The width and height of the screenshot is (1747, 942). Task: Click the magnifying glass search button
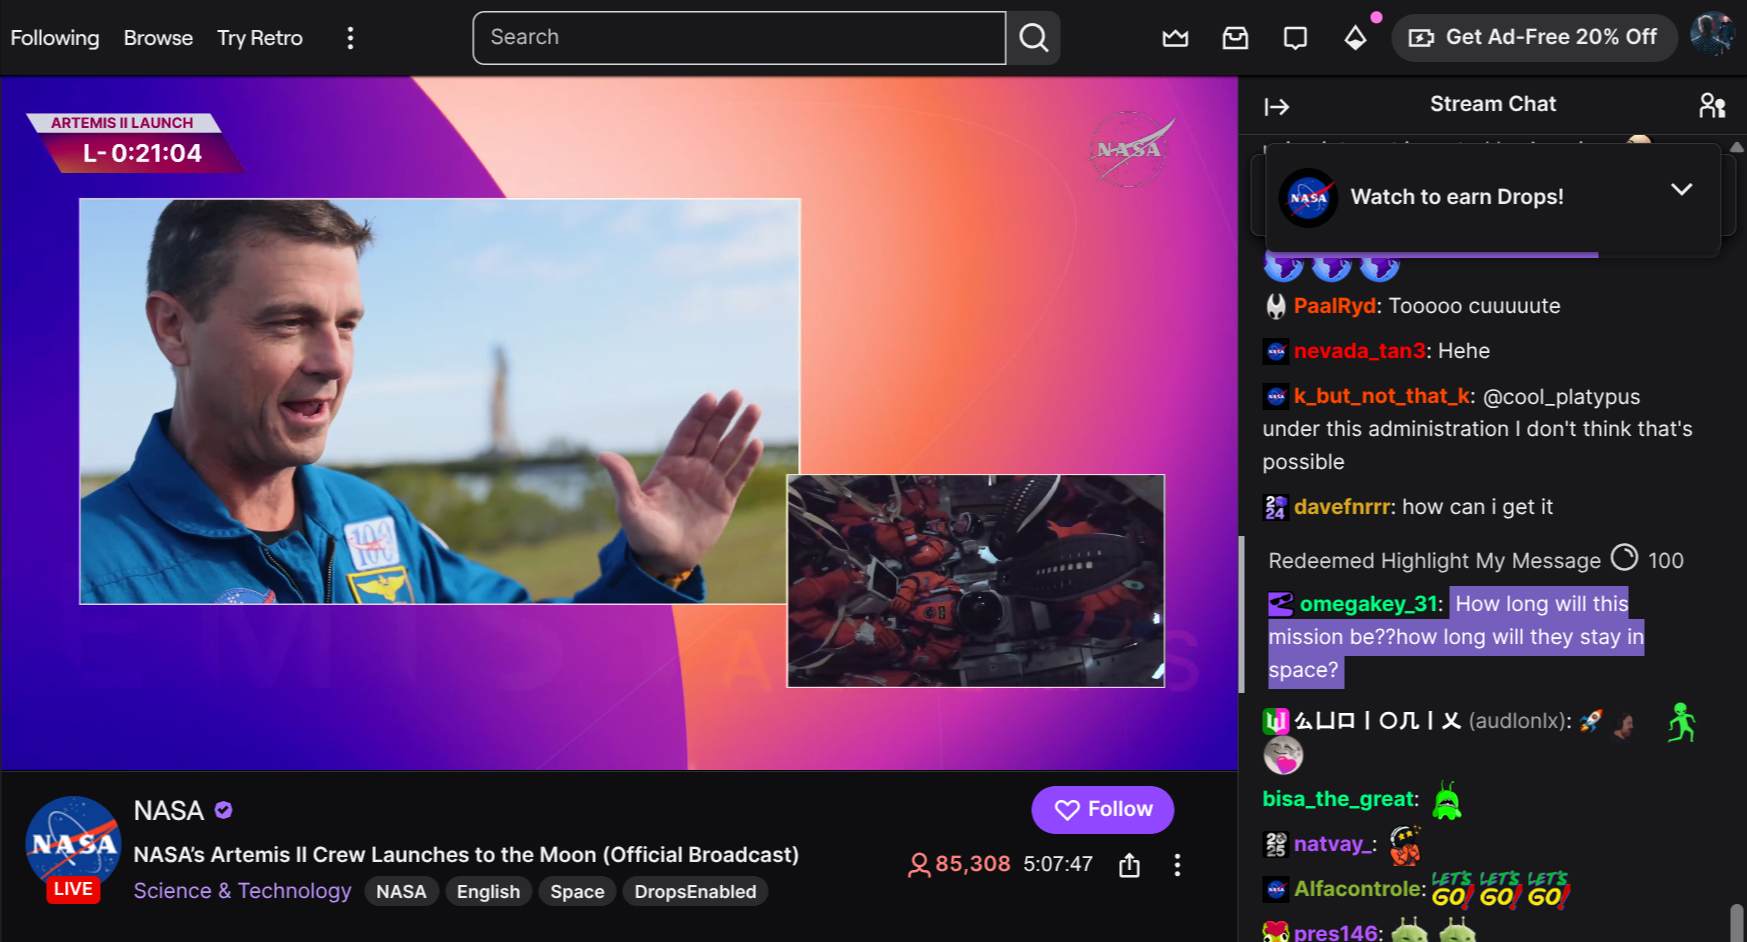(1033, 38)
